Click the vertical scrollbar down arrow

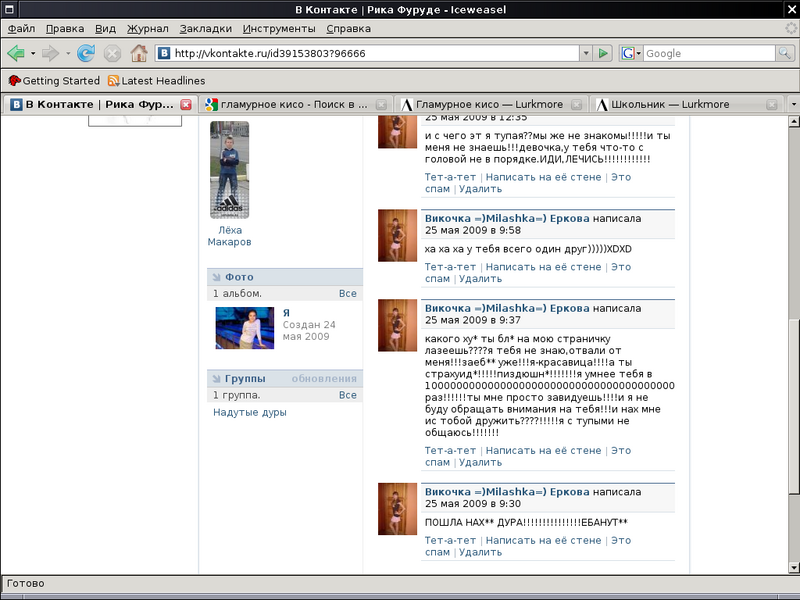pyautogui.click(x=793, y=567)
